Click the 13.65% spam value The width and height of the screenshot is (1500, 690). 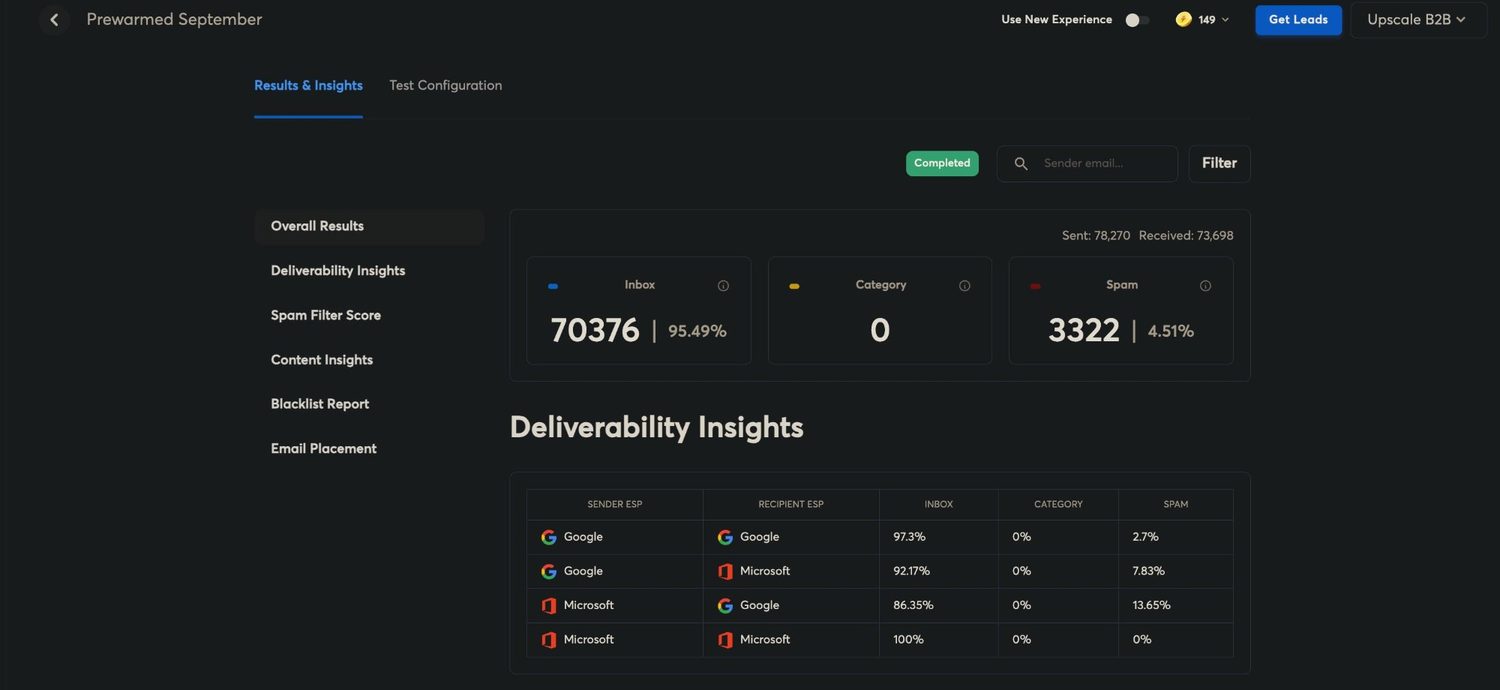[1151, 605]
